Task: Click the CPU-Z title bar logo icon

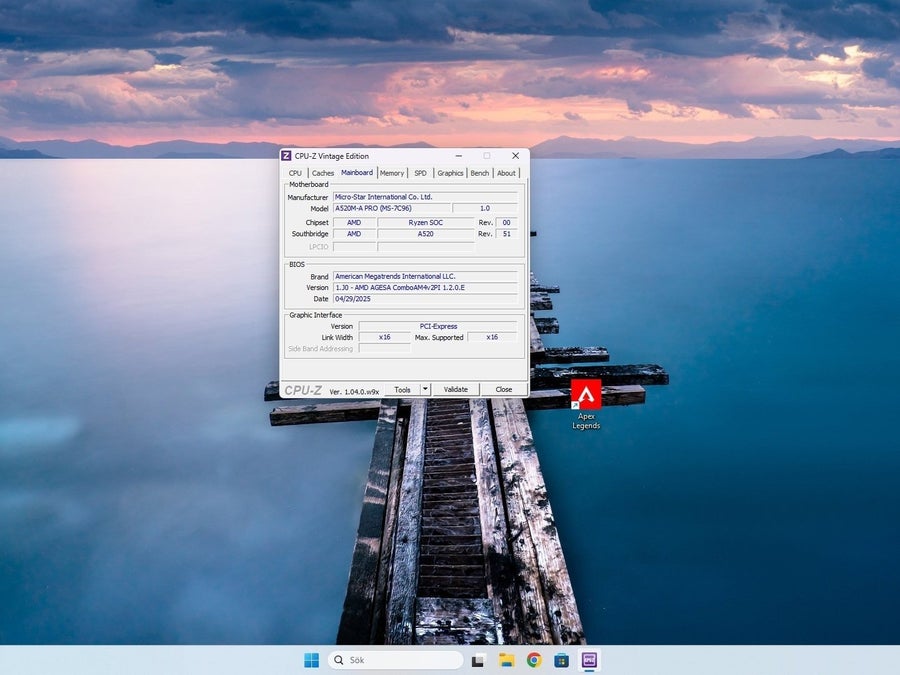Action: pyautogui.click(x=286, y=156)
